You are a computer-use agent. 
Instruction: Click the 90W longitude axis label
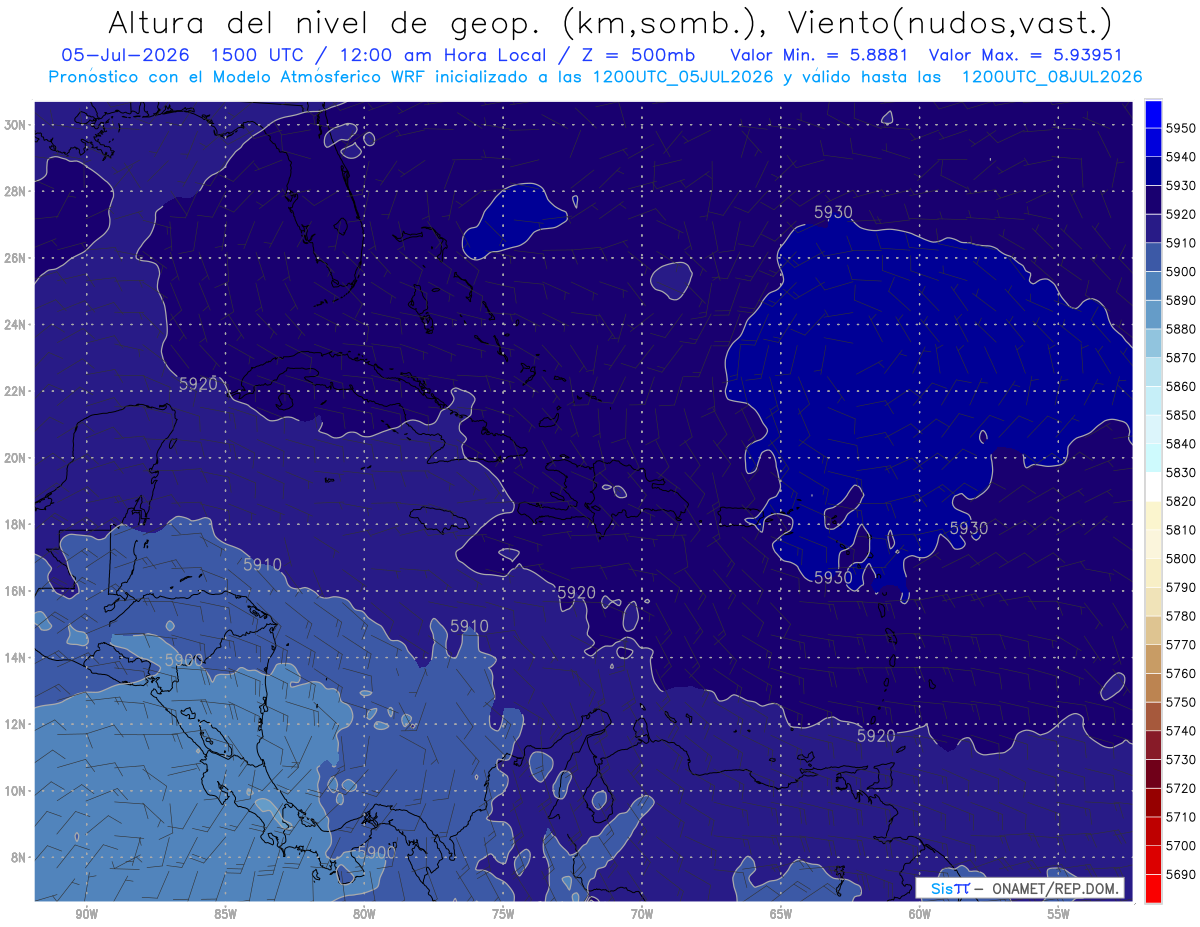[87, 914]
